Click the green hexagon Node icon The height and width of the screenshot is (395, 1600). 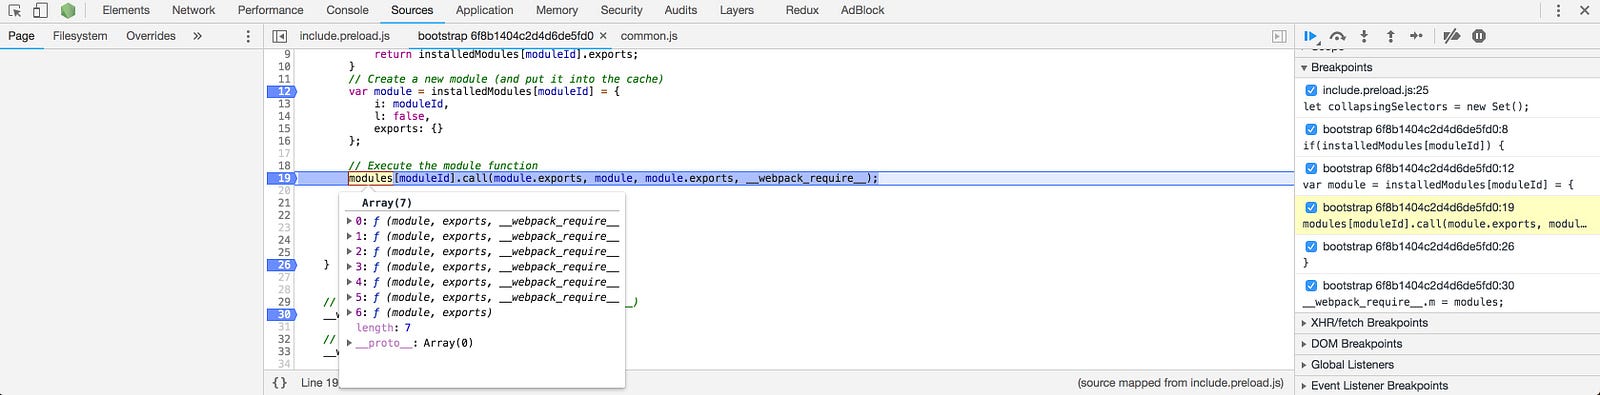point(68,10)
